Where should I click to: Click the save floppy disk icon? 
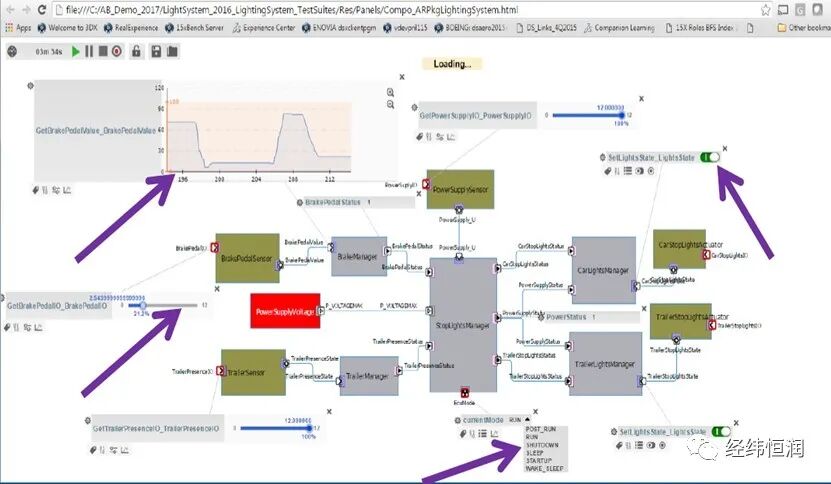156,51
